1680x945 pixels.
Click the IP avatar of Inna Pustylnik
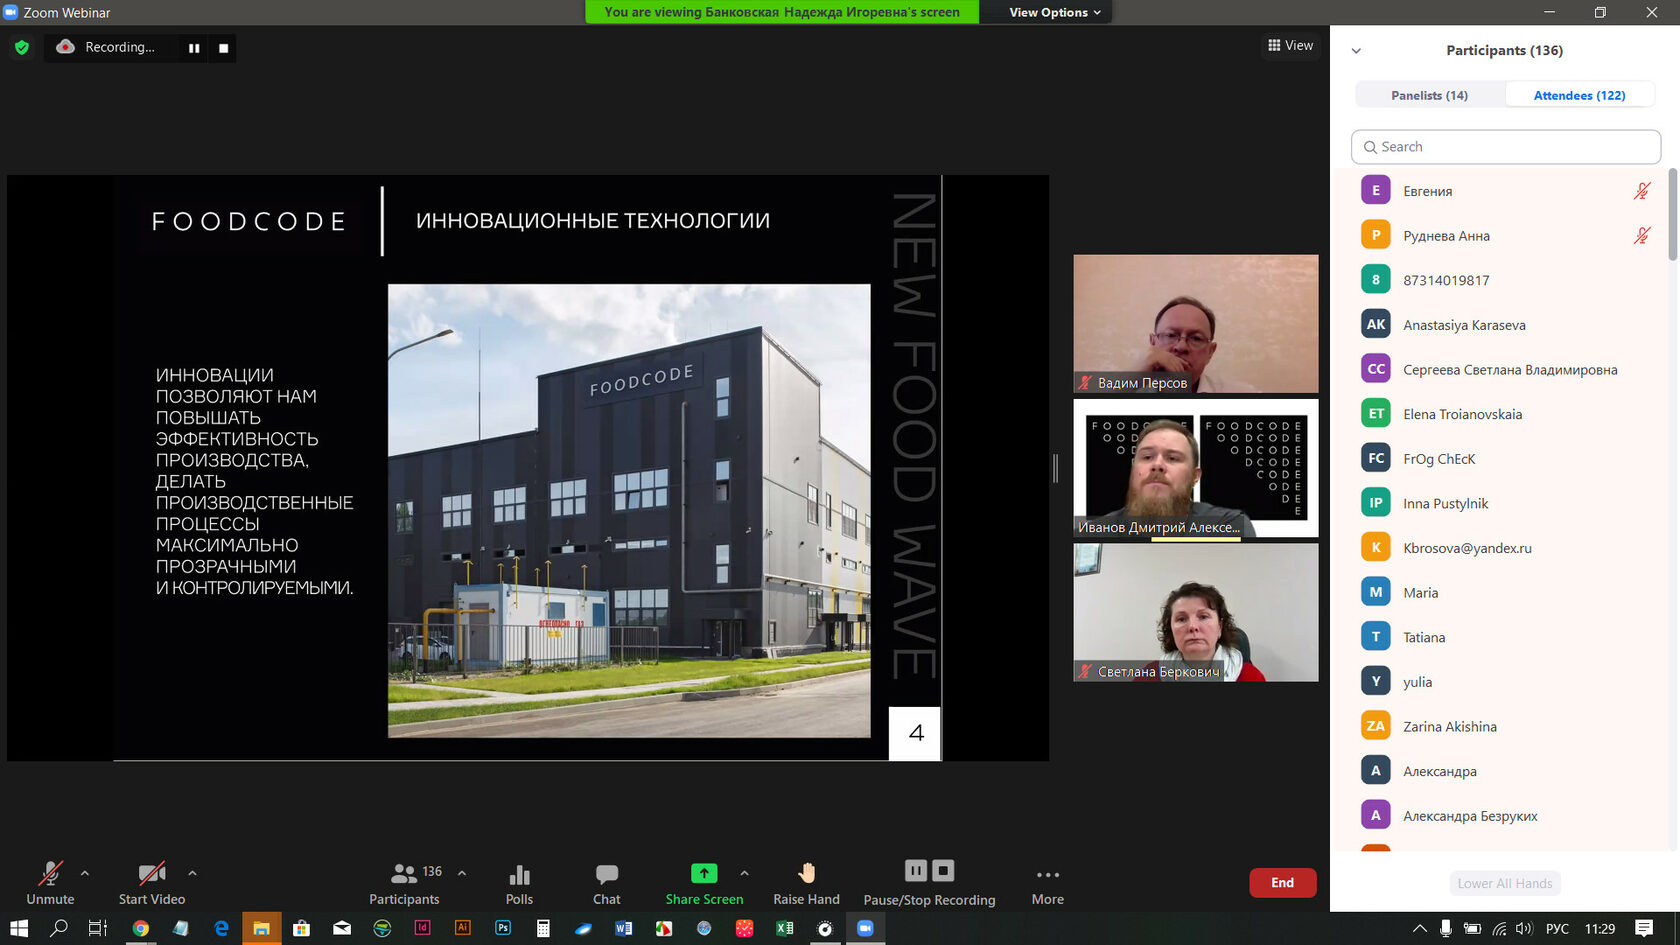tap(1376, 503)
